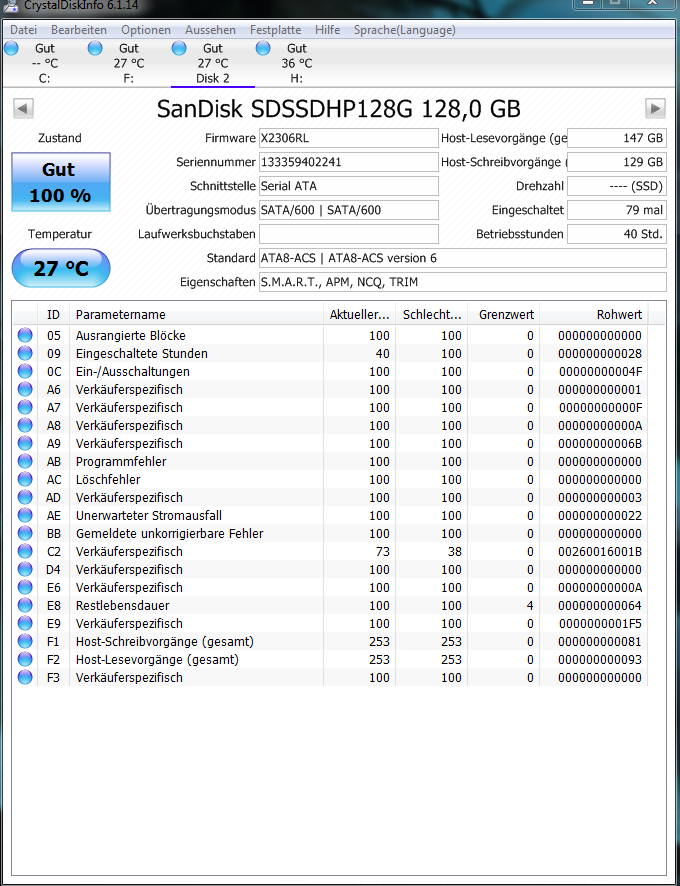Click status orb for Unerwarteter Stromausfall row
This screenshot has width=680, height=886.
click(25, 515)
